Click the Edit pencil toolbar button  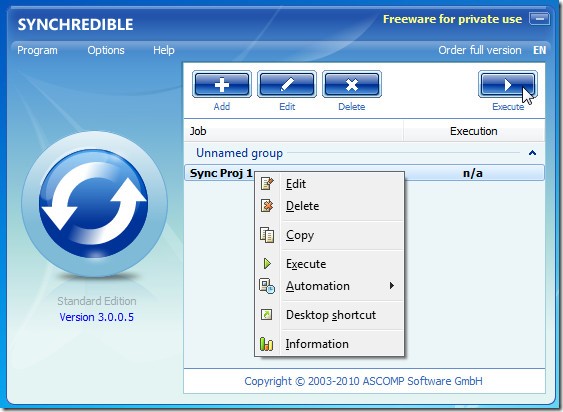coord(287,84)
